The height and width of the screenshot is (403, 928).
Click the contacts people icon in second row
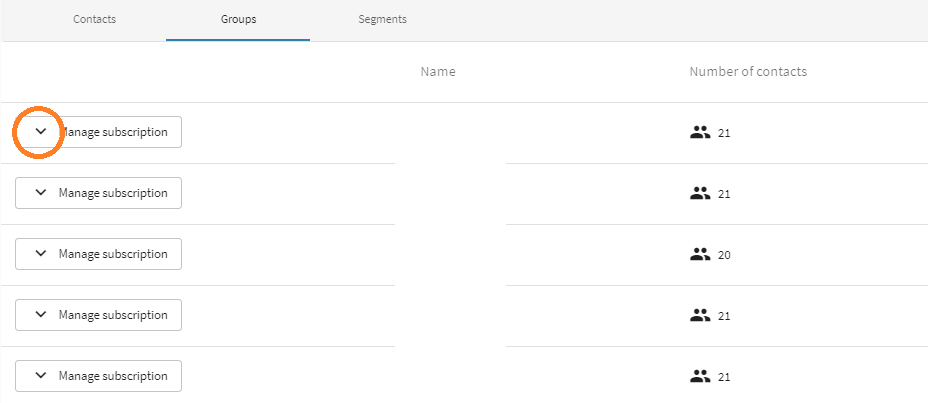point(700,193)
